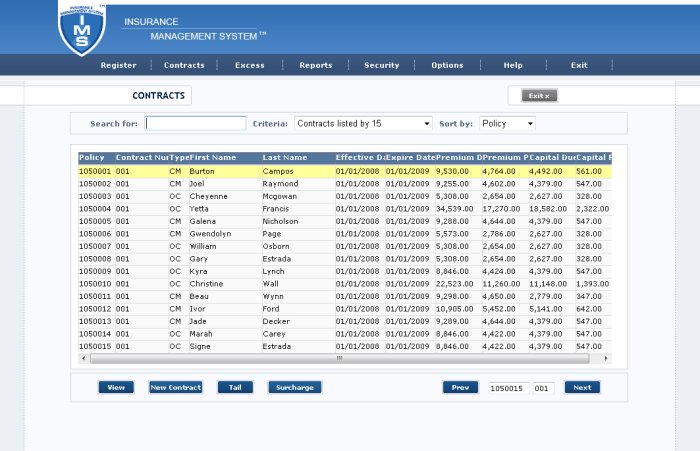Click the Surcharge button
700x451 pixels.
click(295, 387)
